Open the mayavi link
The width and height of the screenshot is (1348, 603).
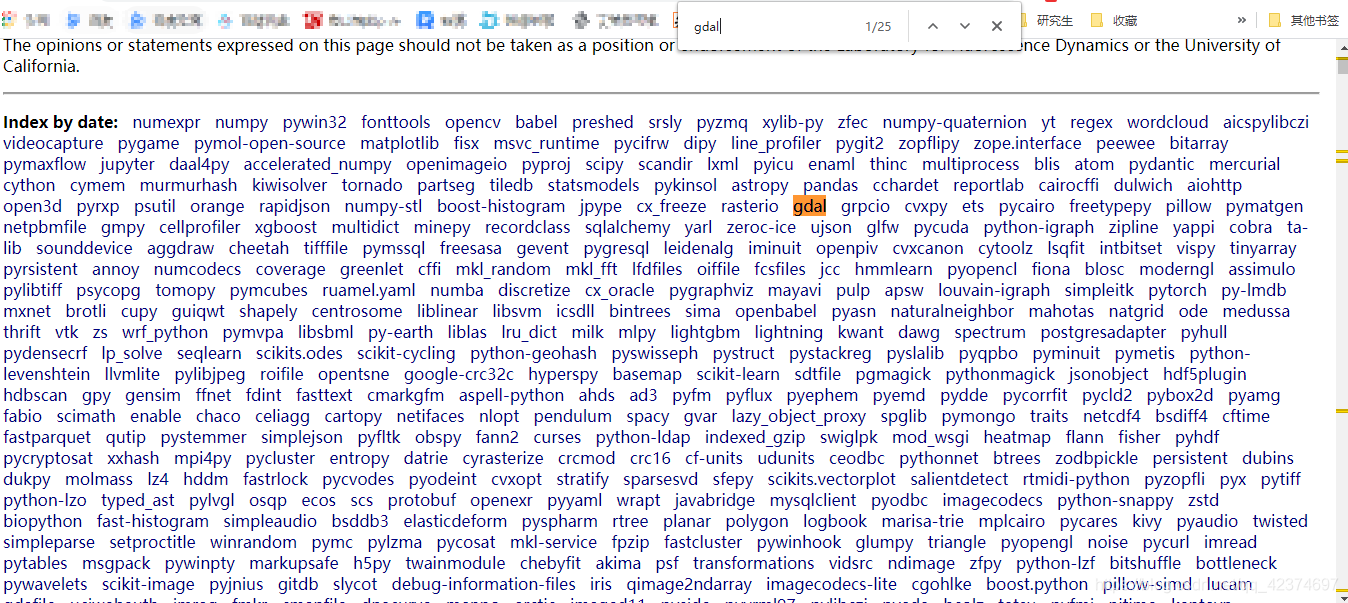(x=795, y=290)
